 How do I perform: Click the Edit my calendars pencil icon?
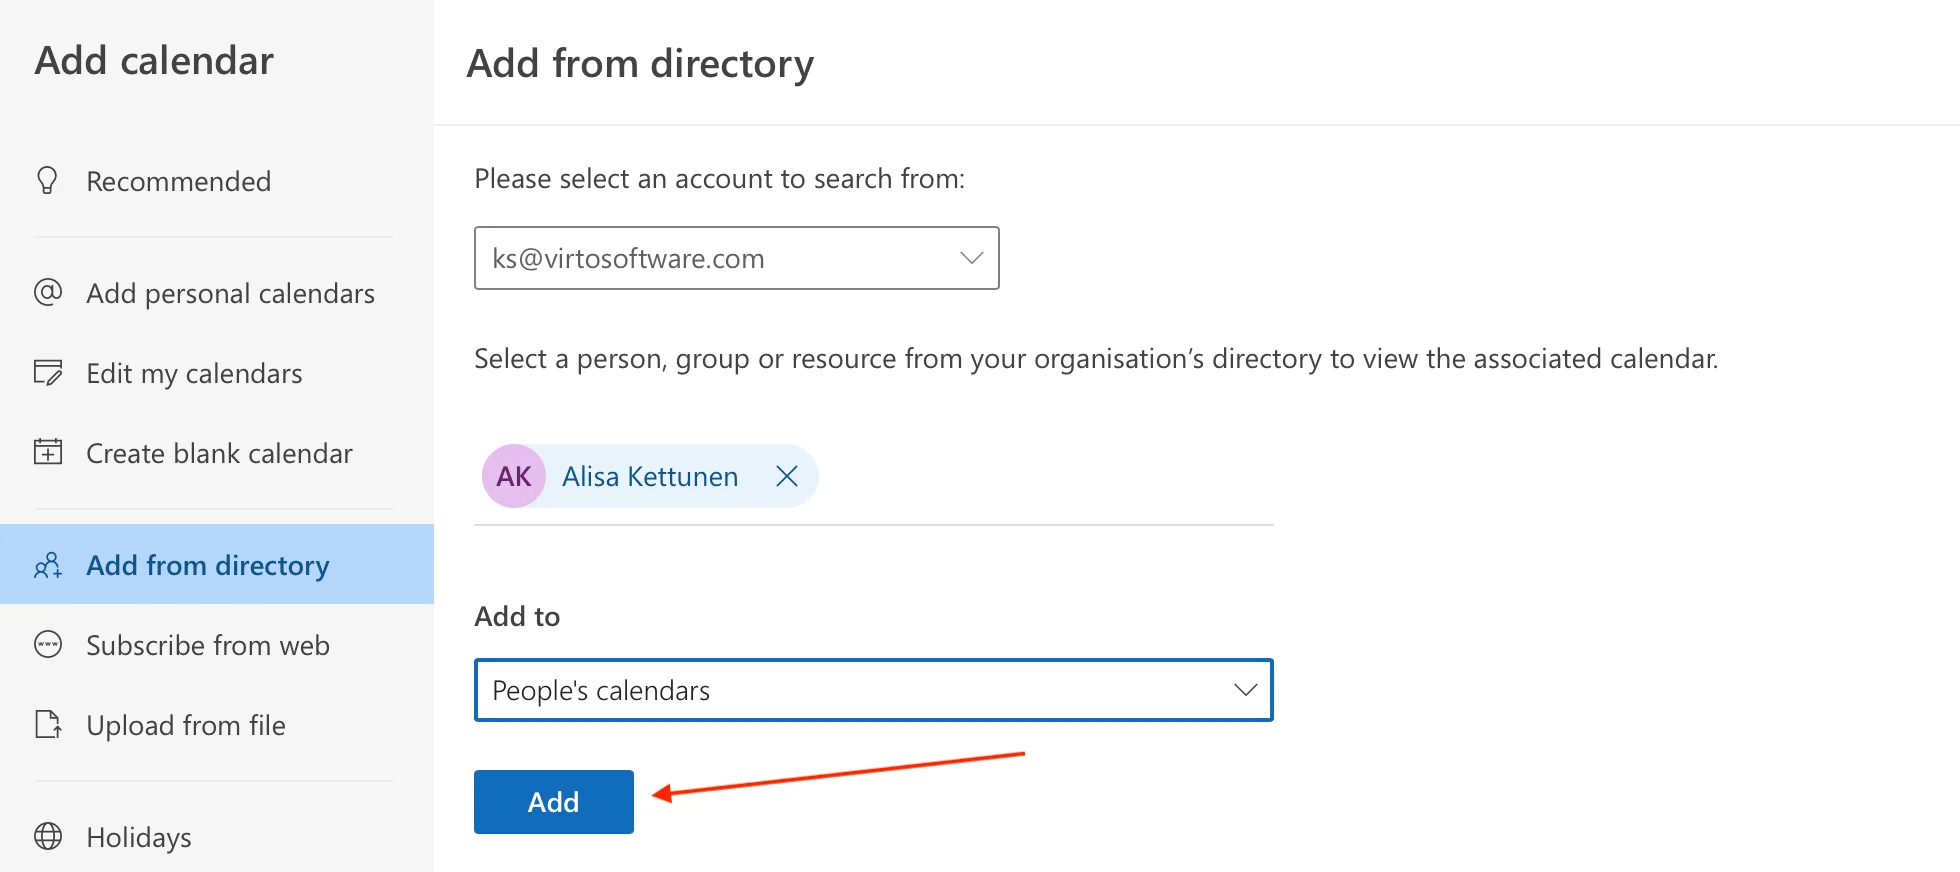click(48, 372)
